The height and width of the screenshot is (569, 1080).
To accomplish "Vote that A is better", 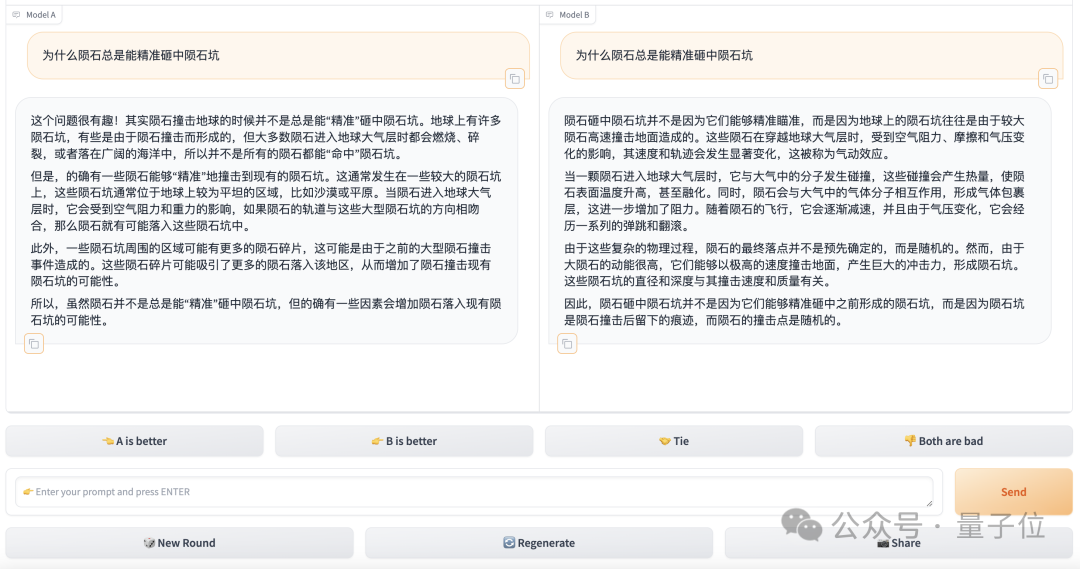I will click(134, 441).
